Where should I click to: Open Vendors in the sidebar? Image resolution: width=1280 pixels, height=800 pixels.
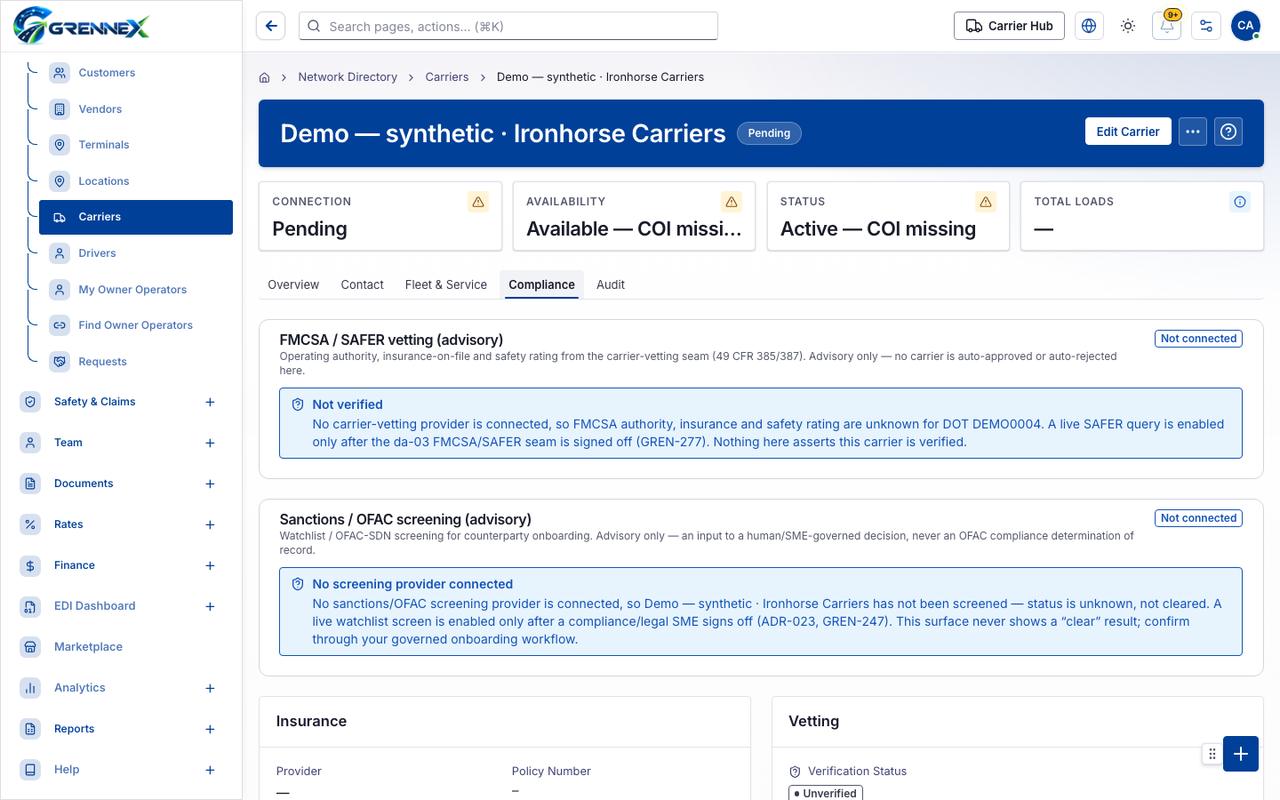tap(136, 109)
